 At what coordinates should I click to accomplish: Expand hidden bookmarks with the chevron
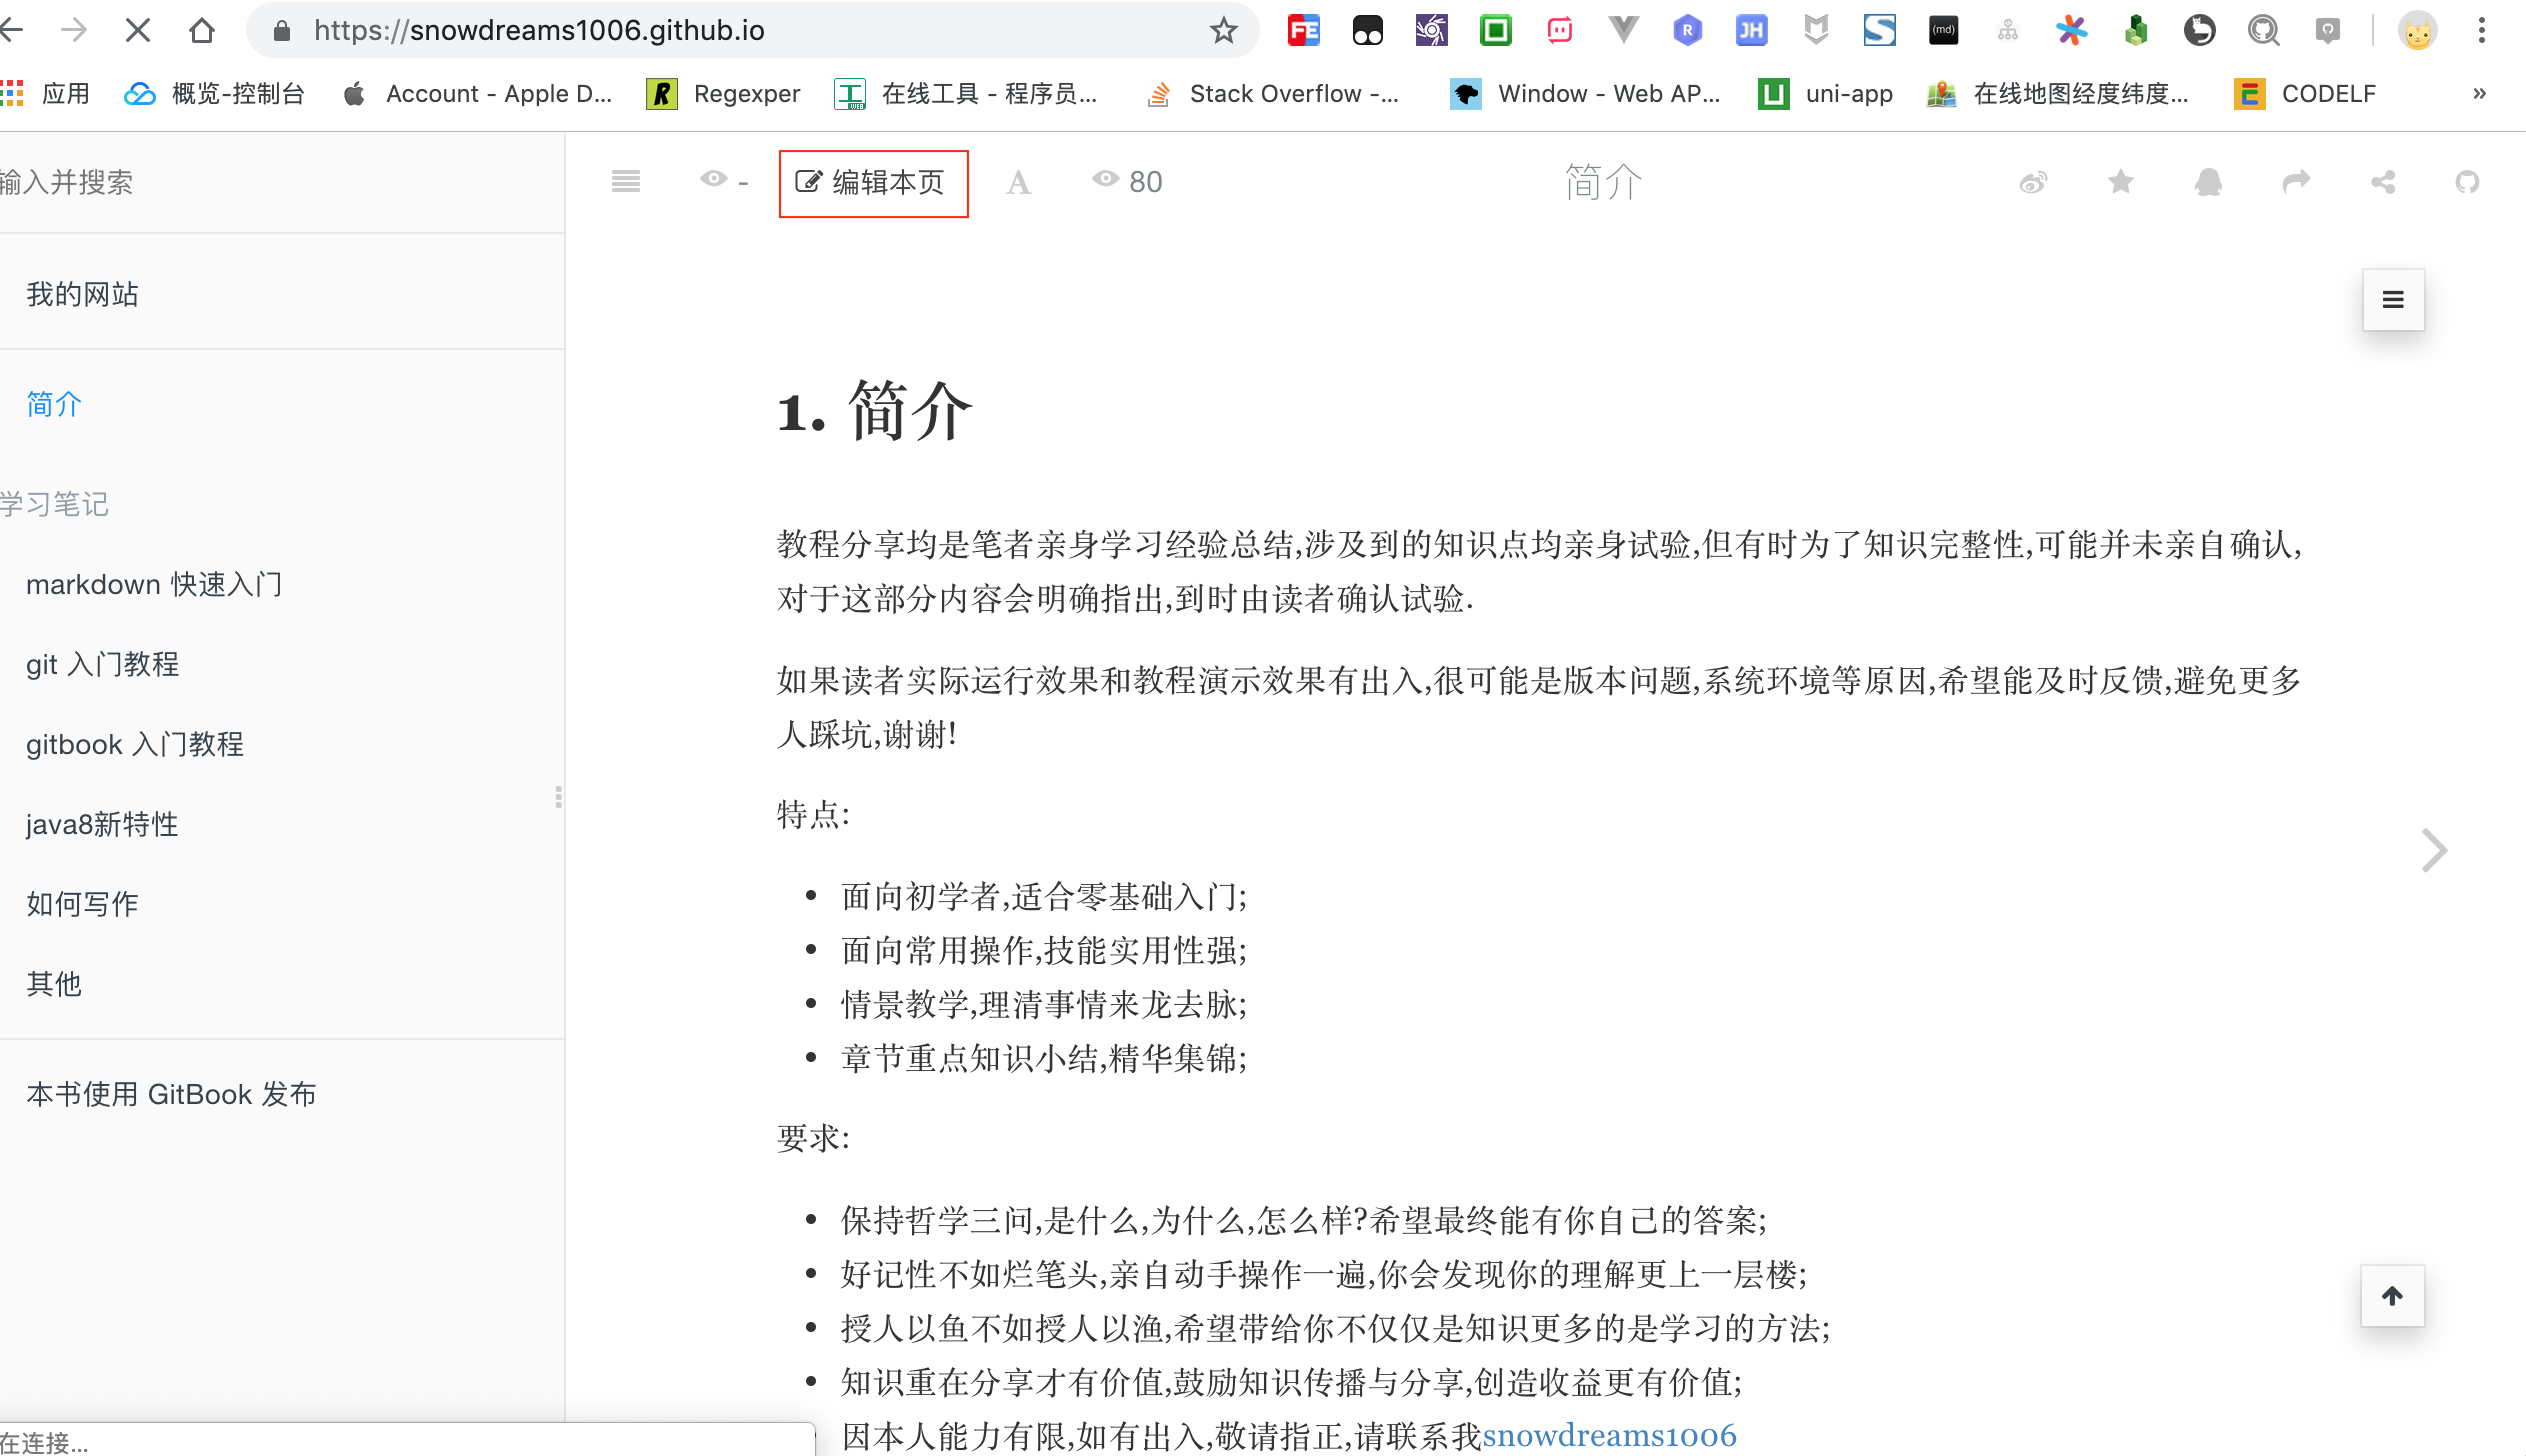pyautogui.click(x=2478, y=93)
